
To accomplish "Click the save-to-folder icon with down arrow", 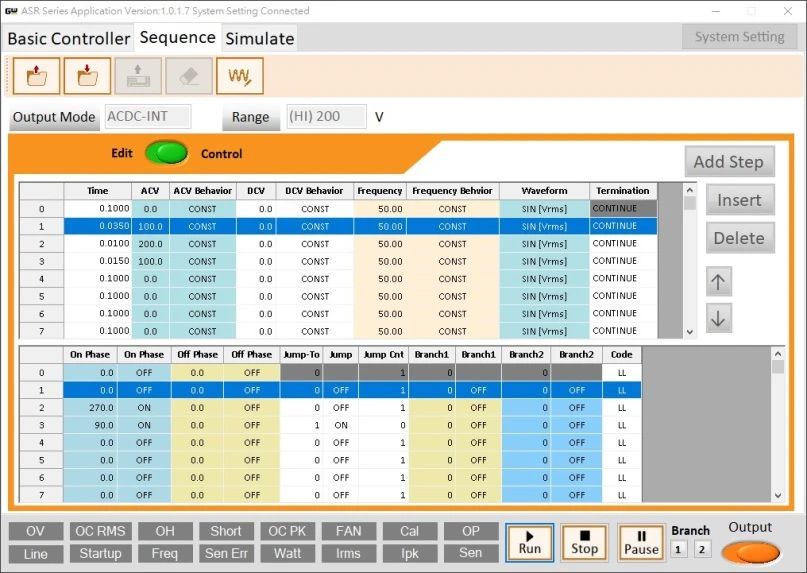I will (87, 76).
